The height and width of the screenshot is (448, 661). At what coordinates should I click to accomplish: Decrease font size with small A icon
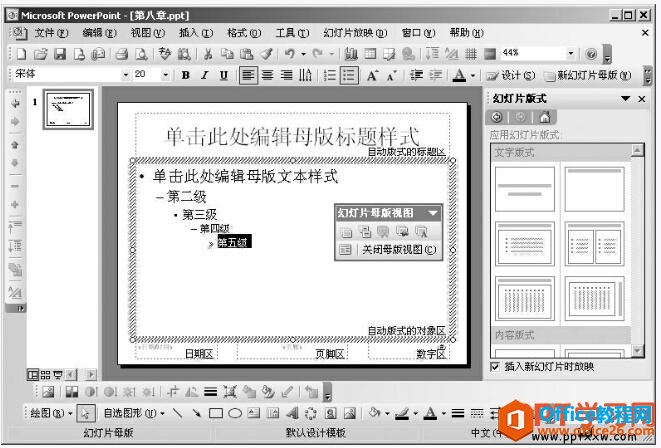391,76
